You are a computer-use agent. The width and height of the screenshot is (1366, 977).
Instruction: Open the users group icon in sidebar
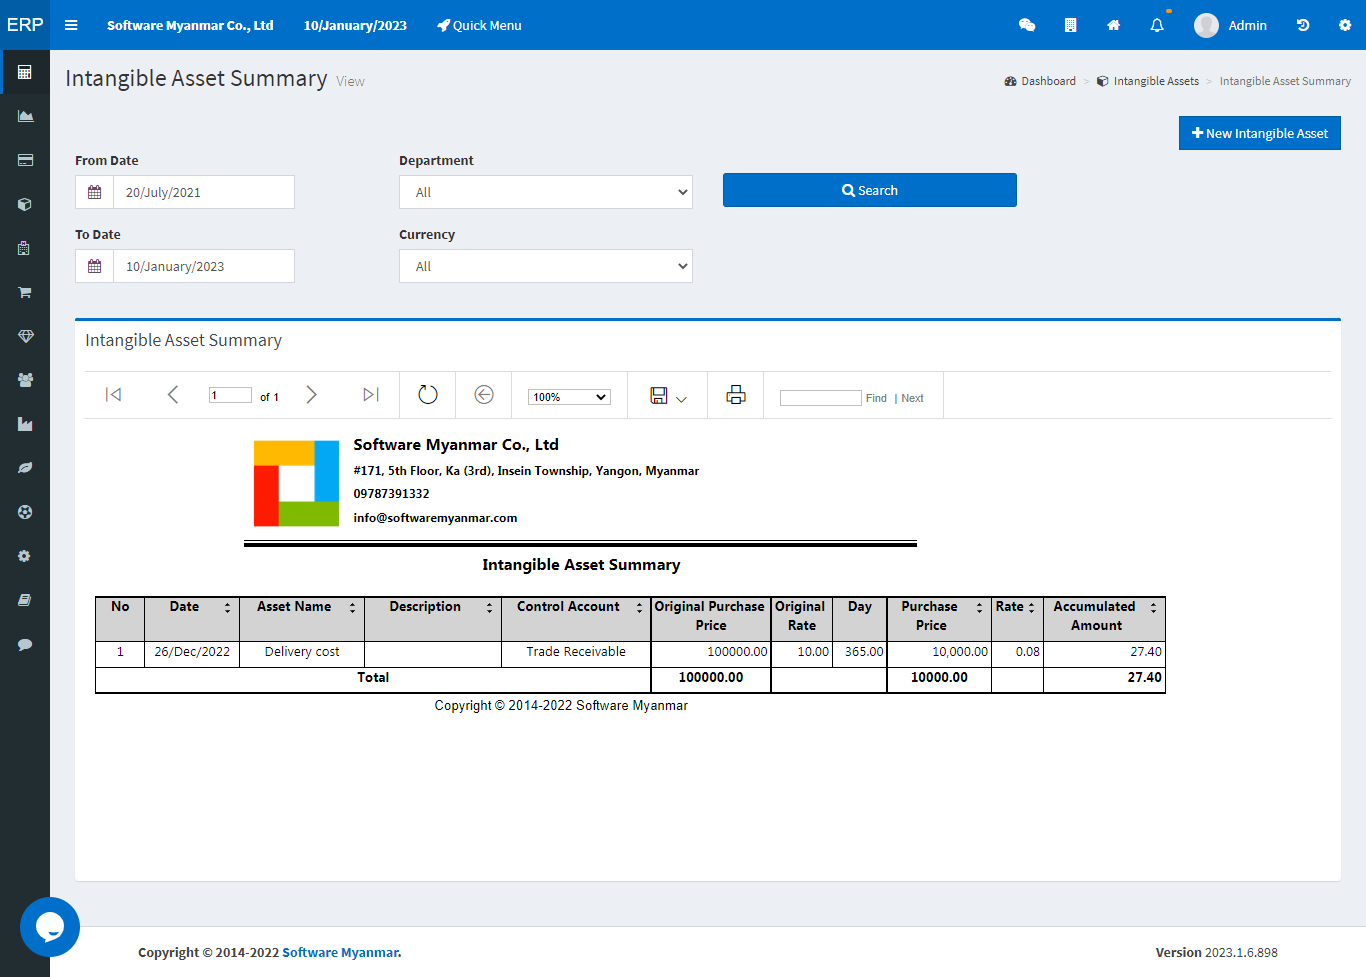25,380
